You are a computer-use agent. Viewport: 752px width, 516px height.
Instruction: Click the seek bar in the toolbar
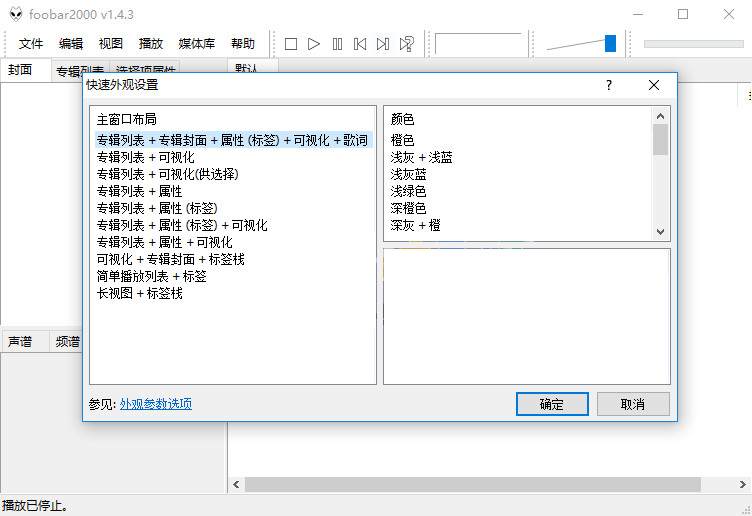[x=693, y=44]
